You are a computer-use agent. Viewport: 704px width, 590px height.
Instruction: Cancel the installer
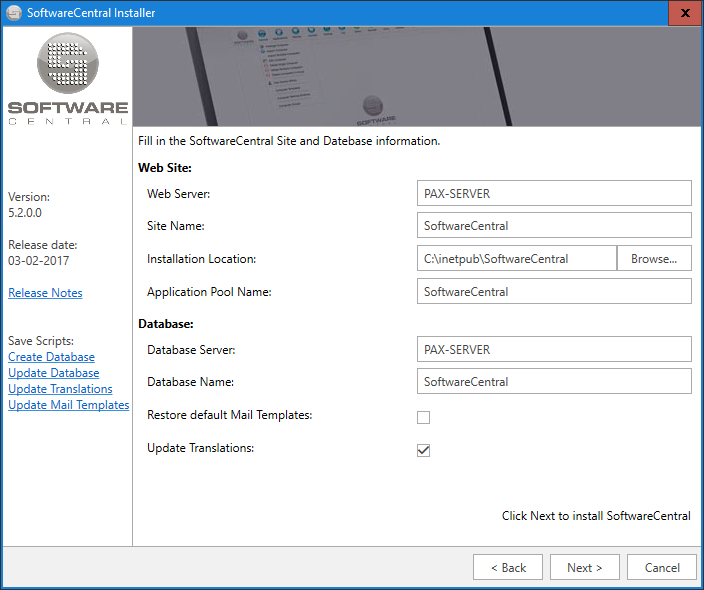[661, 567]
